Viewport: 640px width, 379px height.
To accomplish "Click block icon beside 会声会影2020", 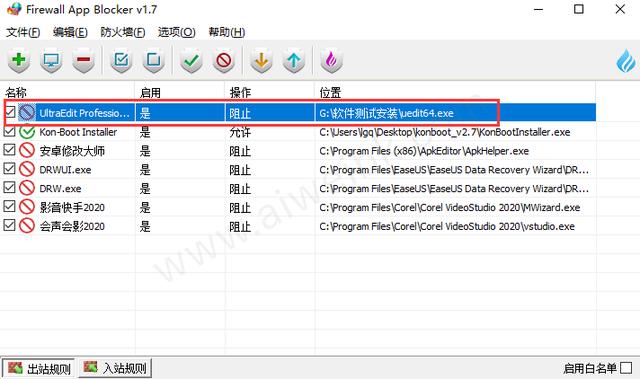I will click(x=27, y=226).
